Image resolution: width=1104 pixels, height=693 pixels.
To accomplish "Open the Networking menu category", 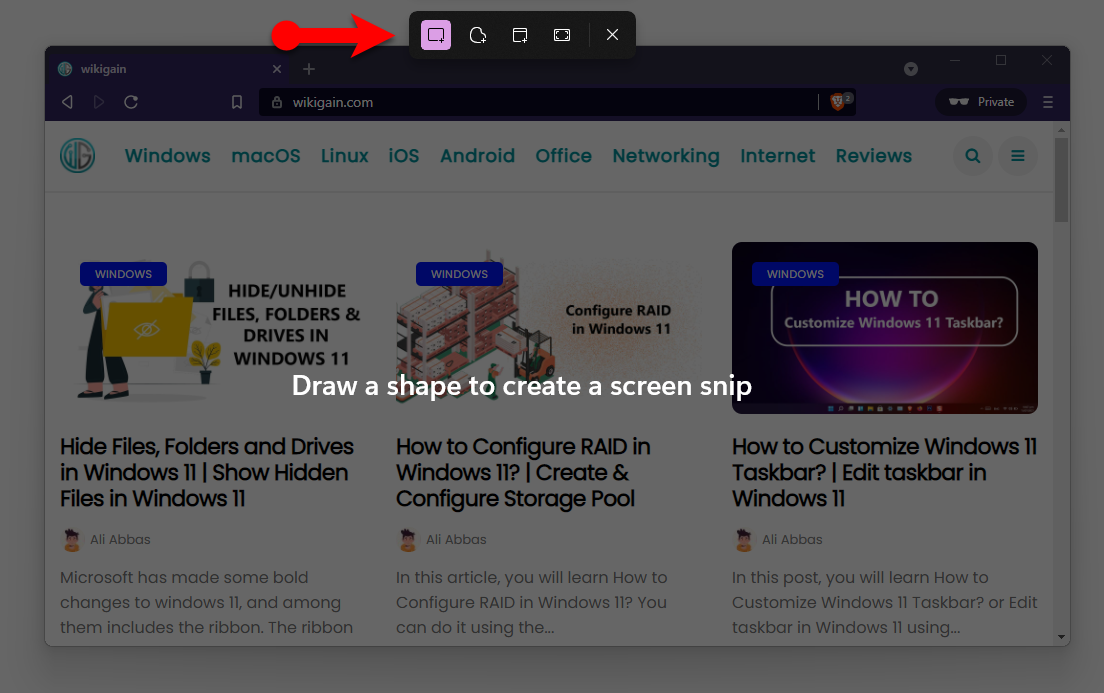I will coord(666,156).
